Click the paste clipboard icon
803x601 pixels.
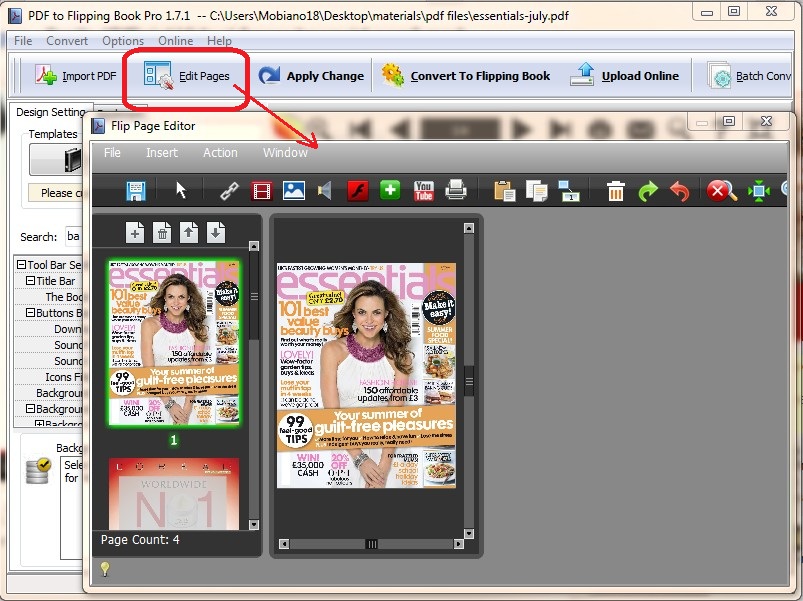504,191
